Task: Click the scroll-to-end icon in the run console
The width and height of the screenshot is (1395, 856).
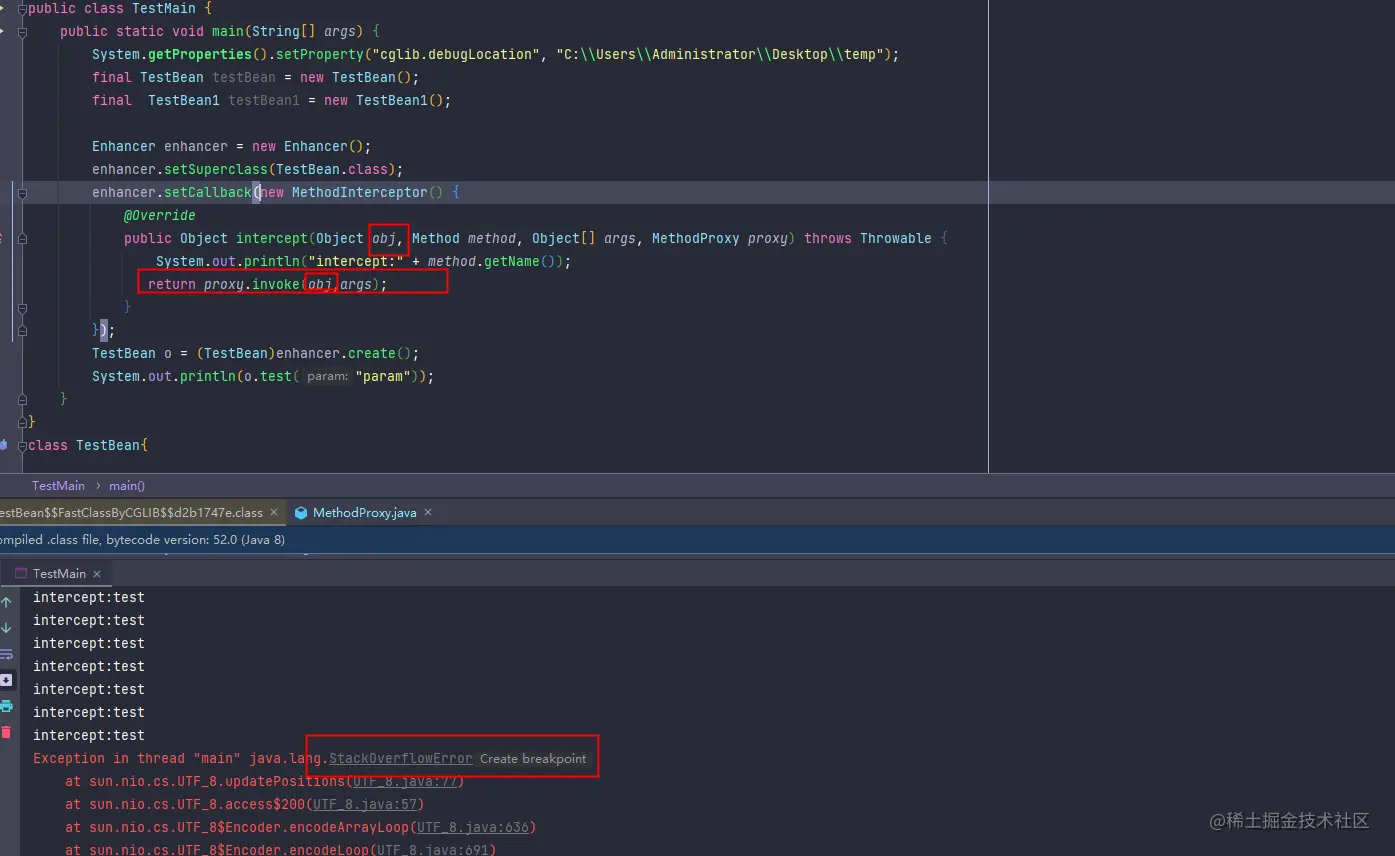Action: coord(6,680)
